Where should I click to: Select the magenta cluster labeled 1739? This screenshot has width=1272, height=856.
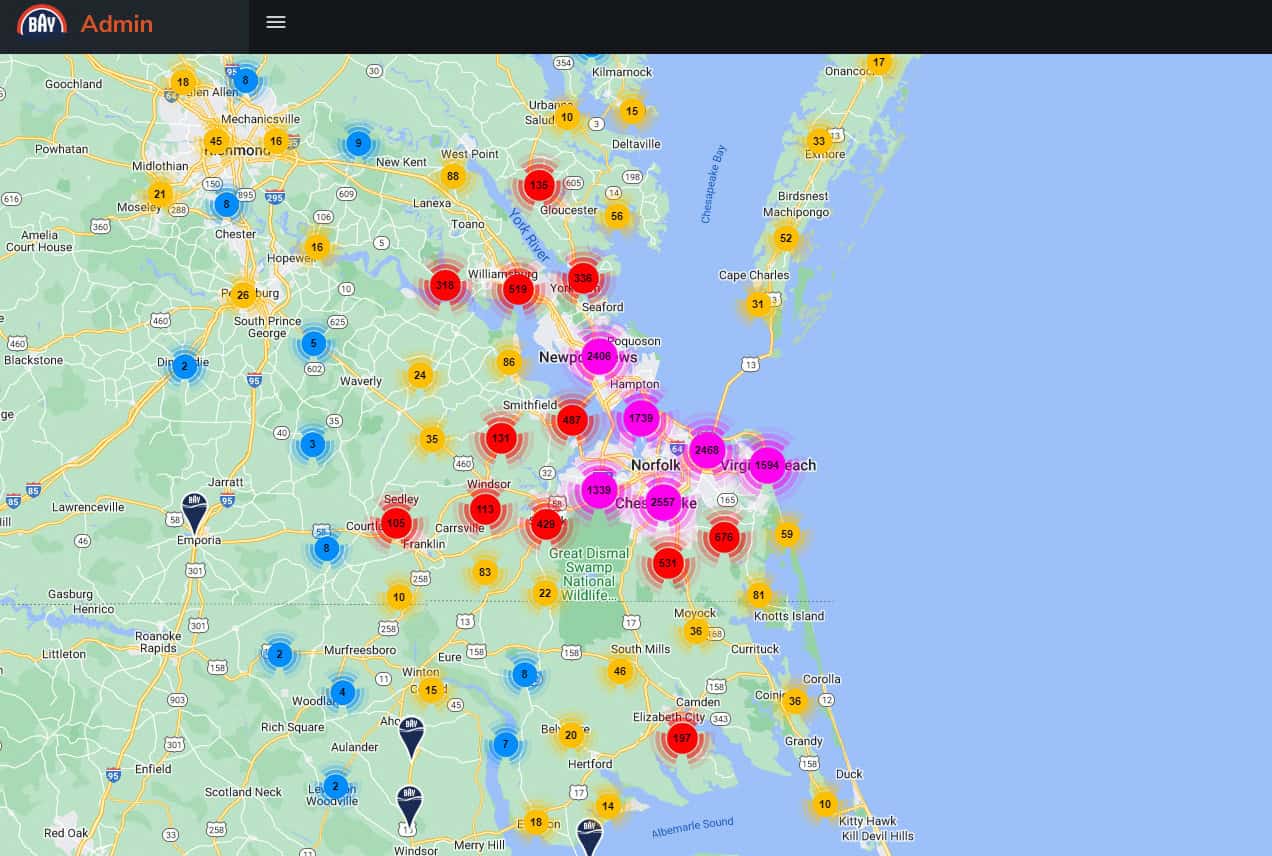641,419
